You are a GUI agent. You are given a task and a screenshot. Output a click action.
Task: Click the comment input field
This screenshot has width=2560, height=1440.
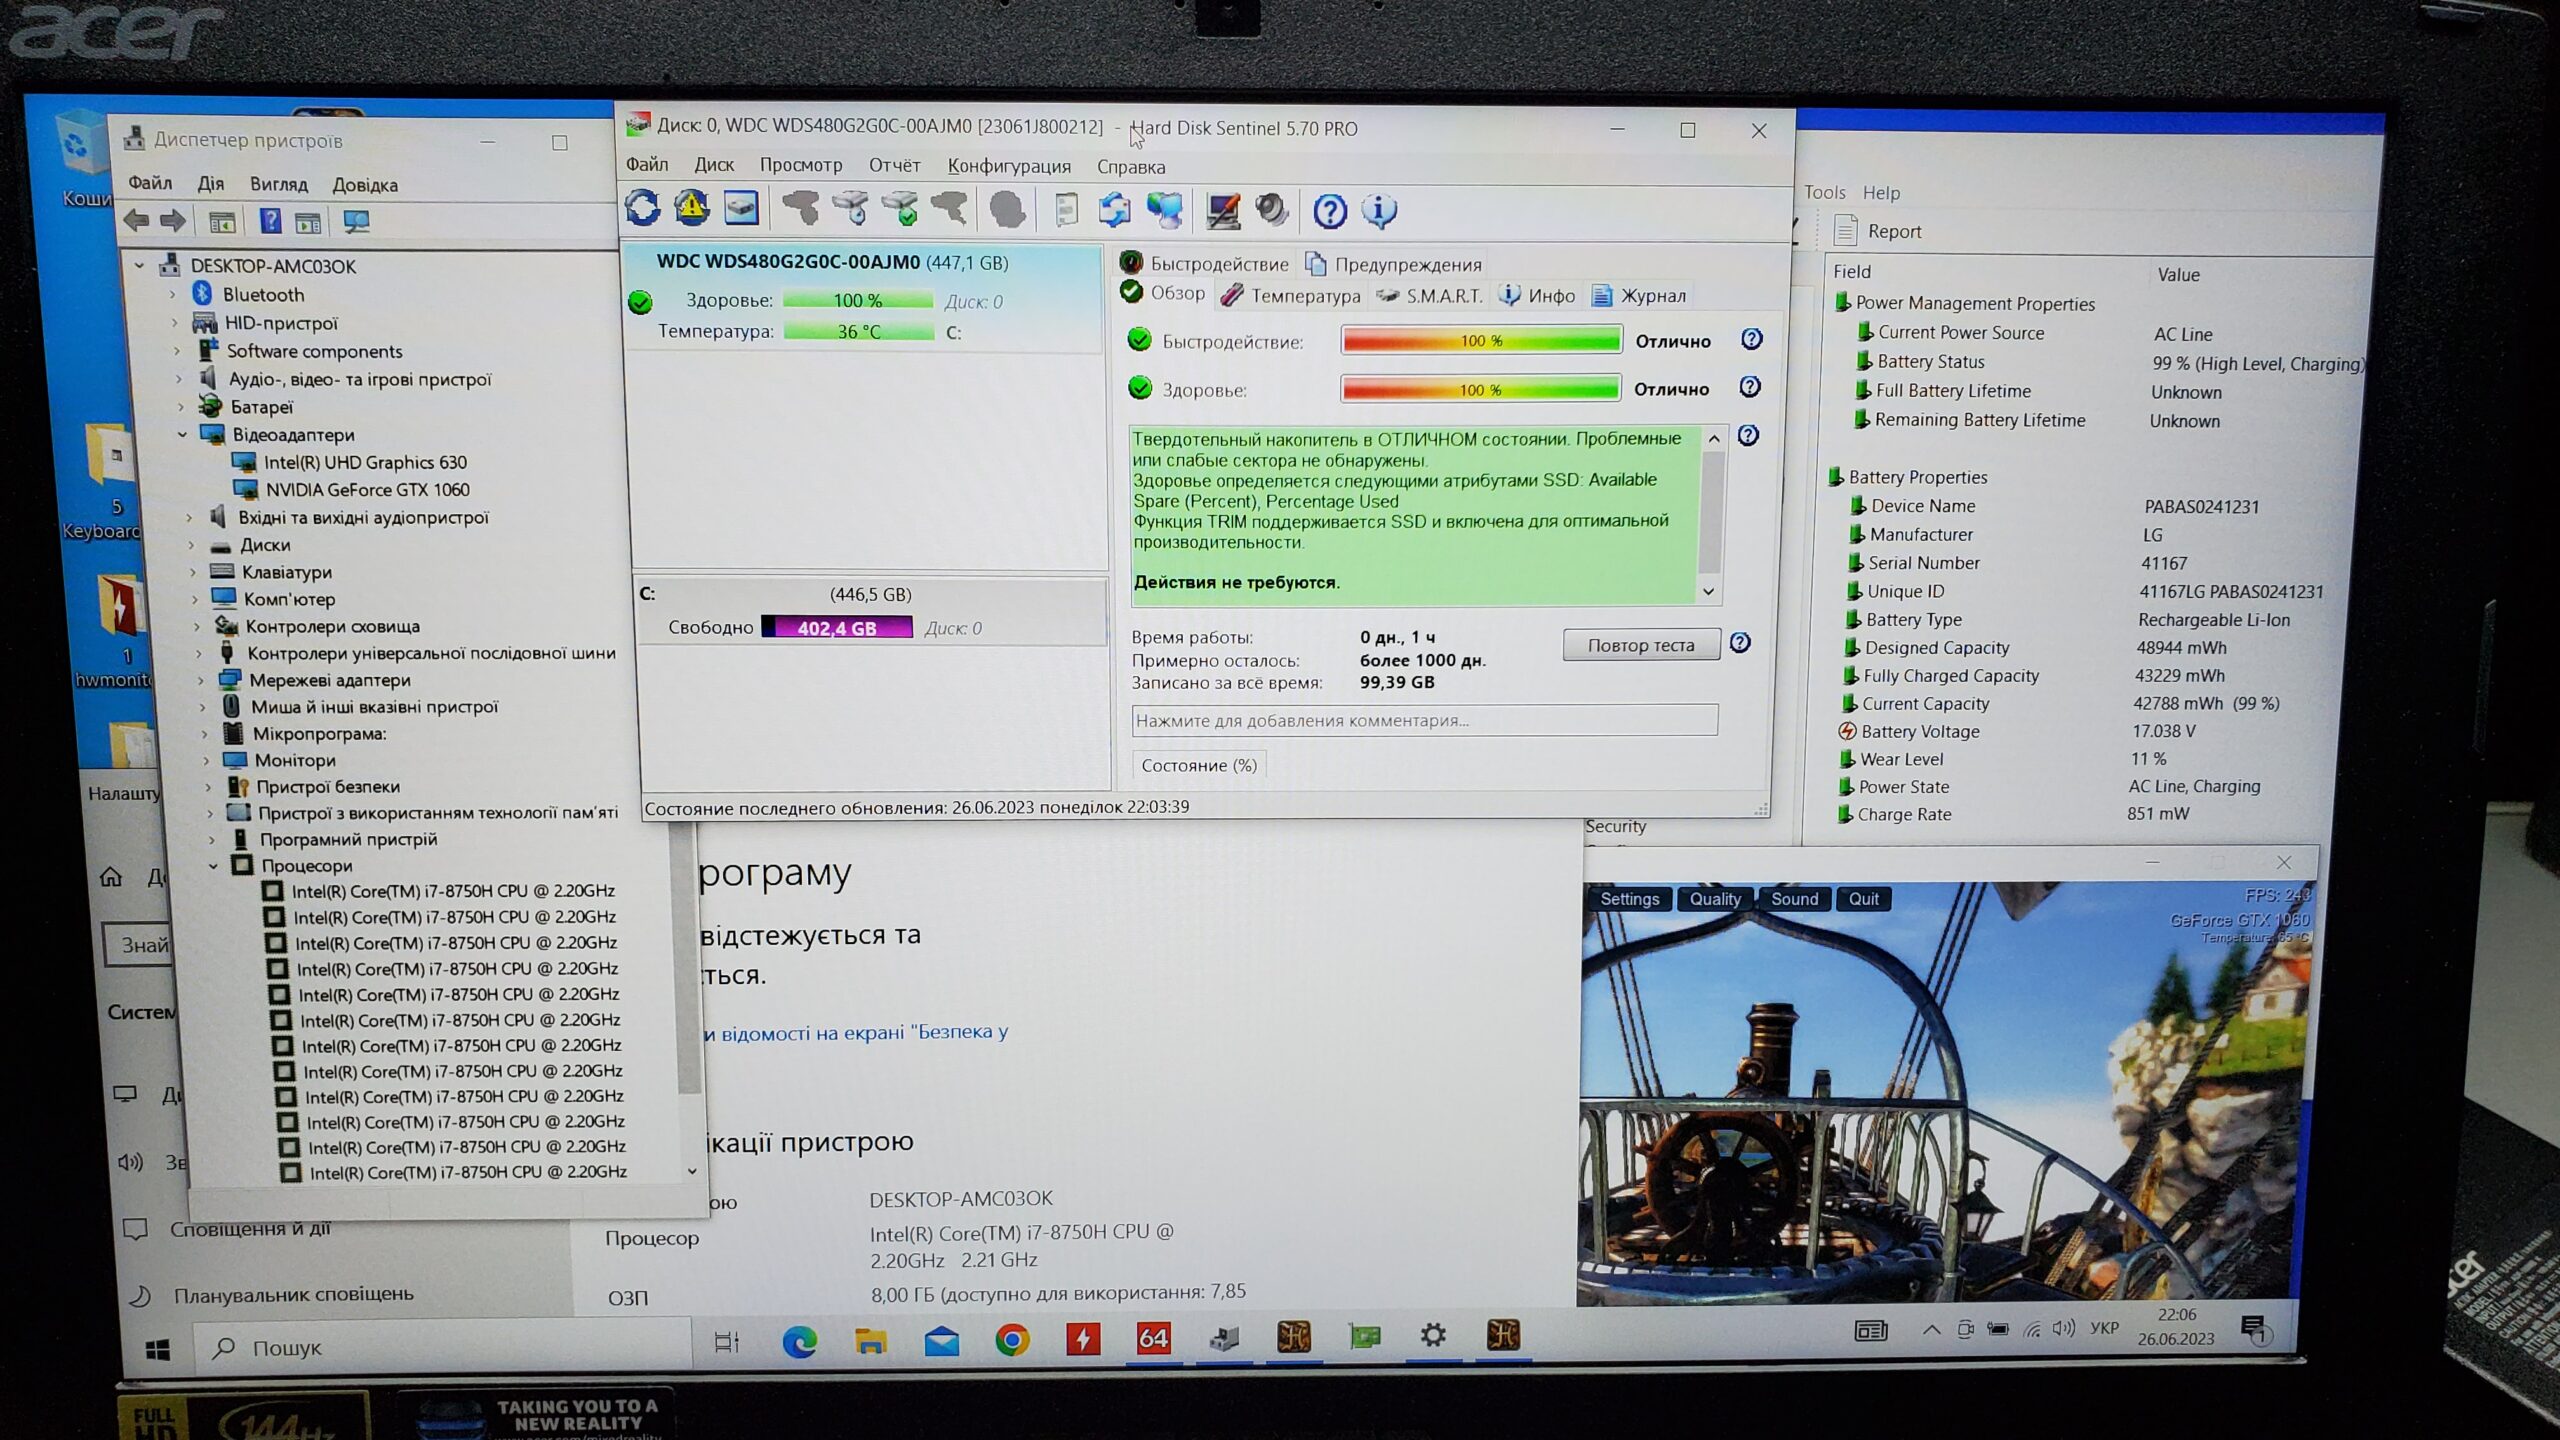point(1424,720)
